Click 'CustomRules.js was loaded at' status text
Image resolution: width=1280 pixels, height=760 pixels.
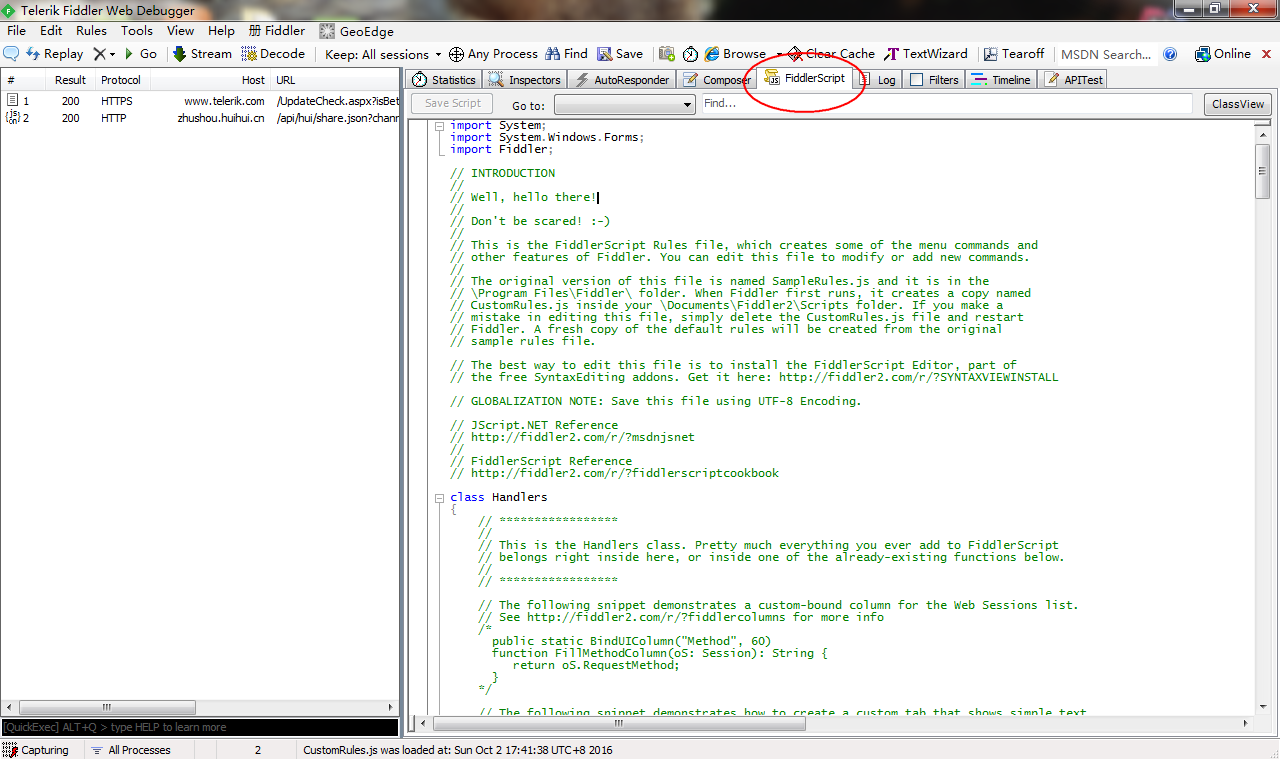(458, 750)
